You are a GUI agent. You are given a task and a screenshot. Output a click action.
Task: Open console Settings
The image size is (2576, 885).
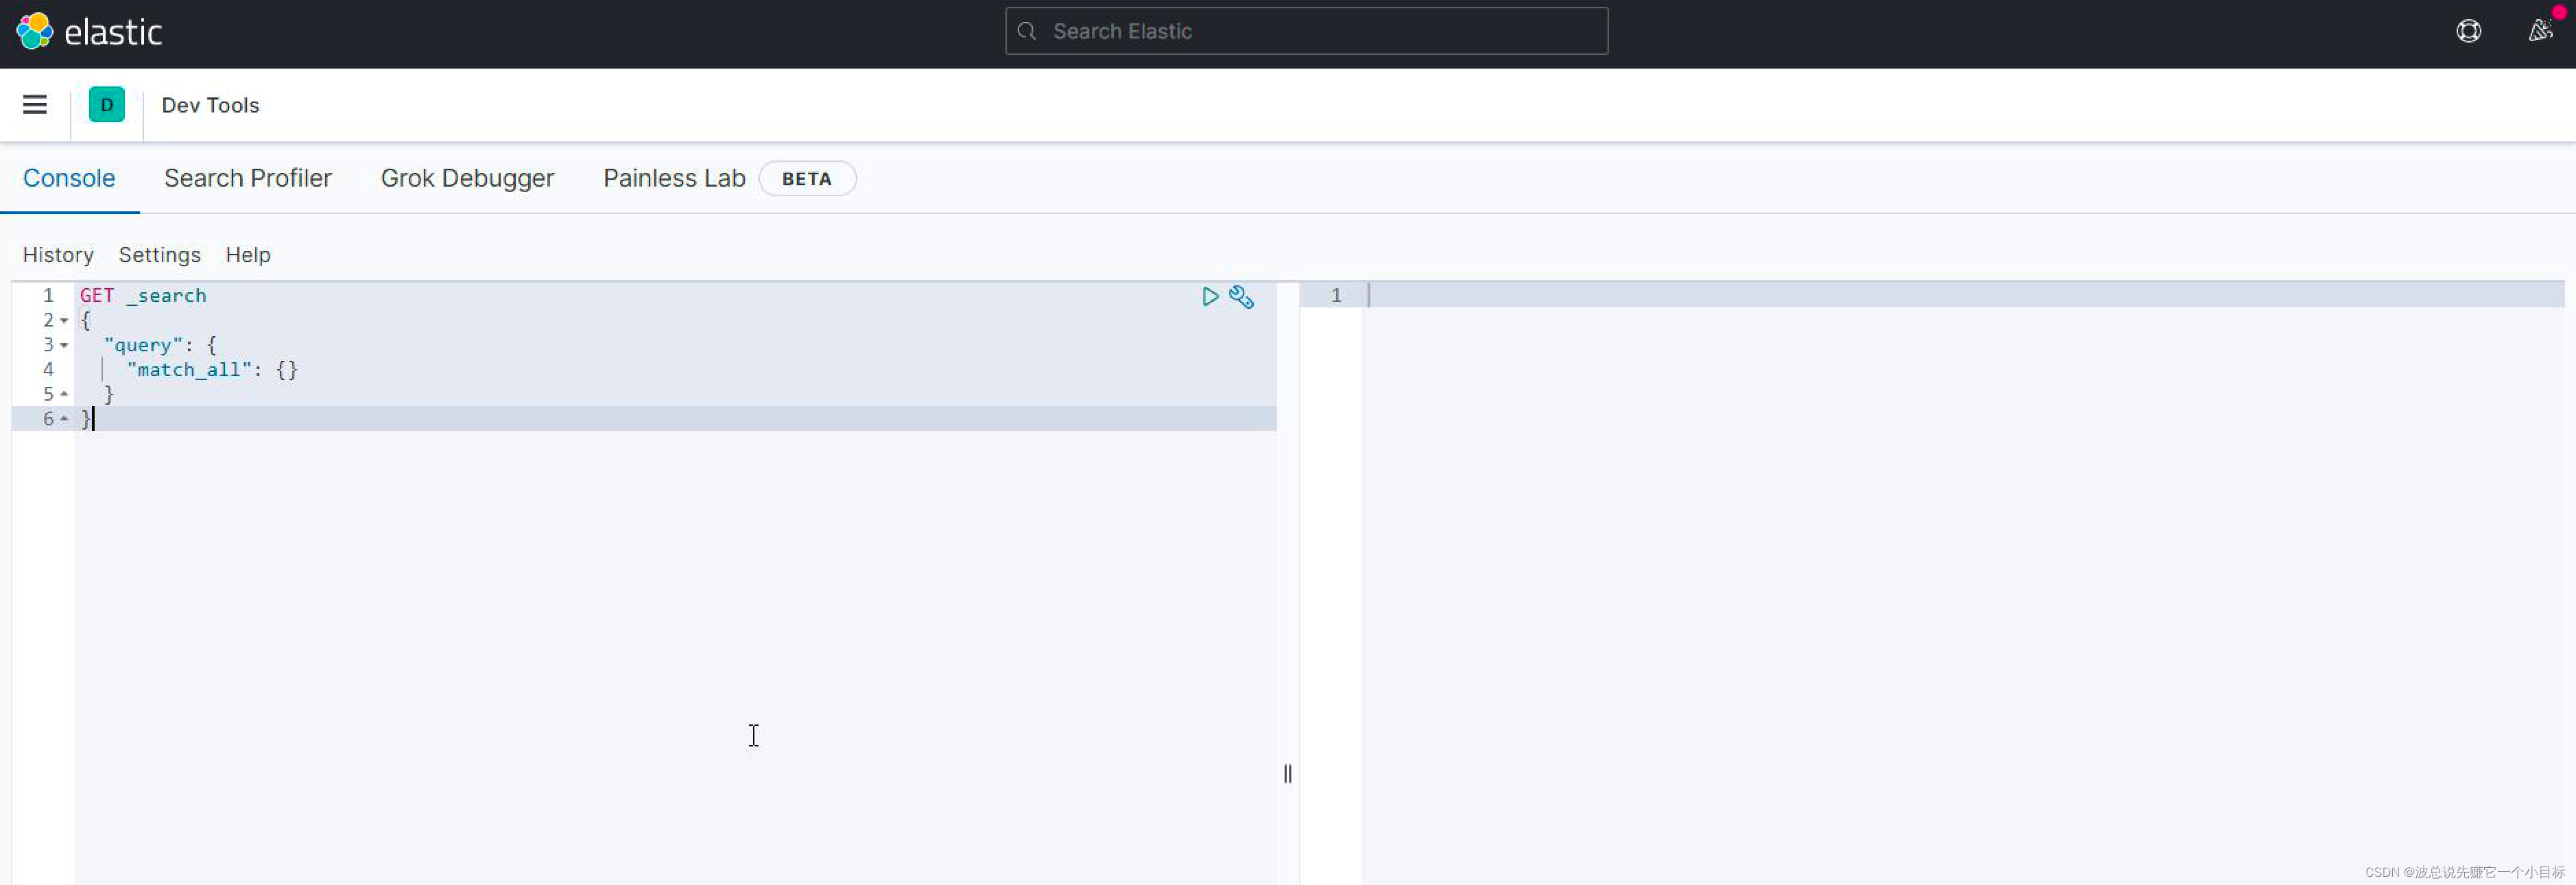[160, 255]
